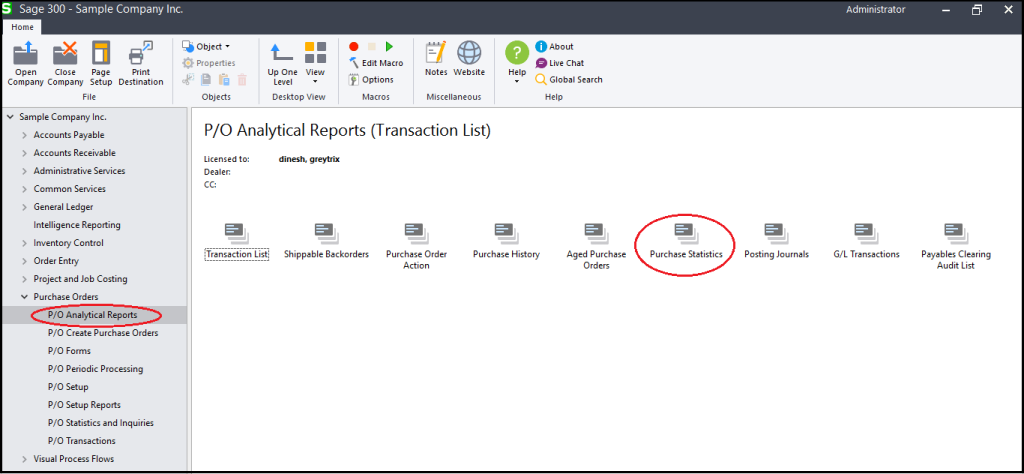Open the Purchase History report
Viewport: 1024px width, 474px height.
pyautogui.click(x=506, y=241)
